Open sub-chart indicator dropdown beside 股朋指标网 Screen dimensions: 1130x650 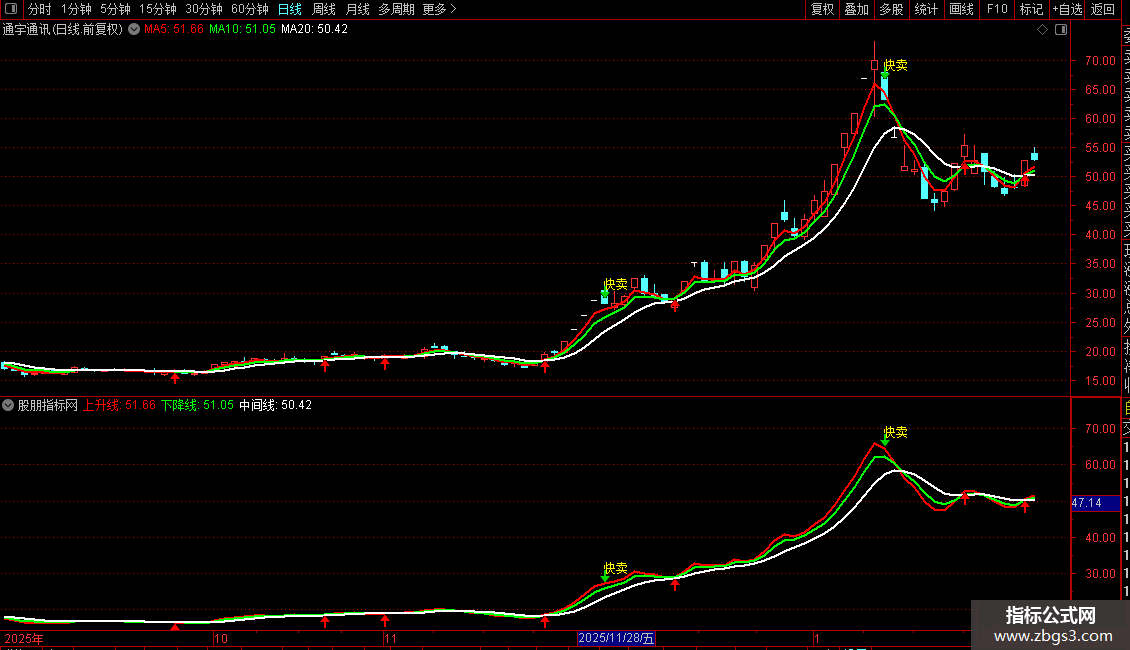point(8,405)
